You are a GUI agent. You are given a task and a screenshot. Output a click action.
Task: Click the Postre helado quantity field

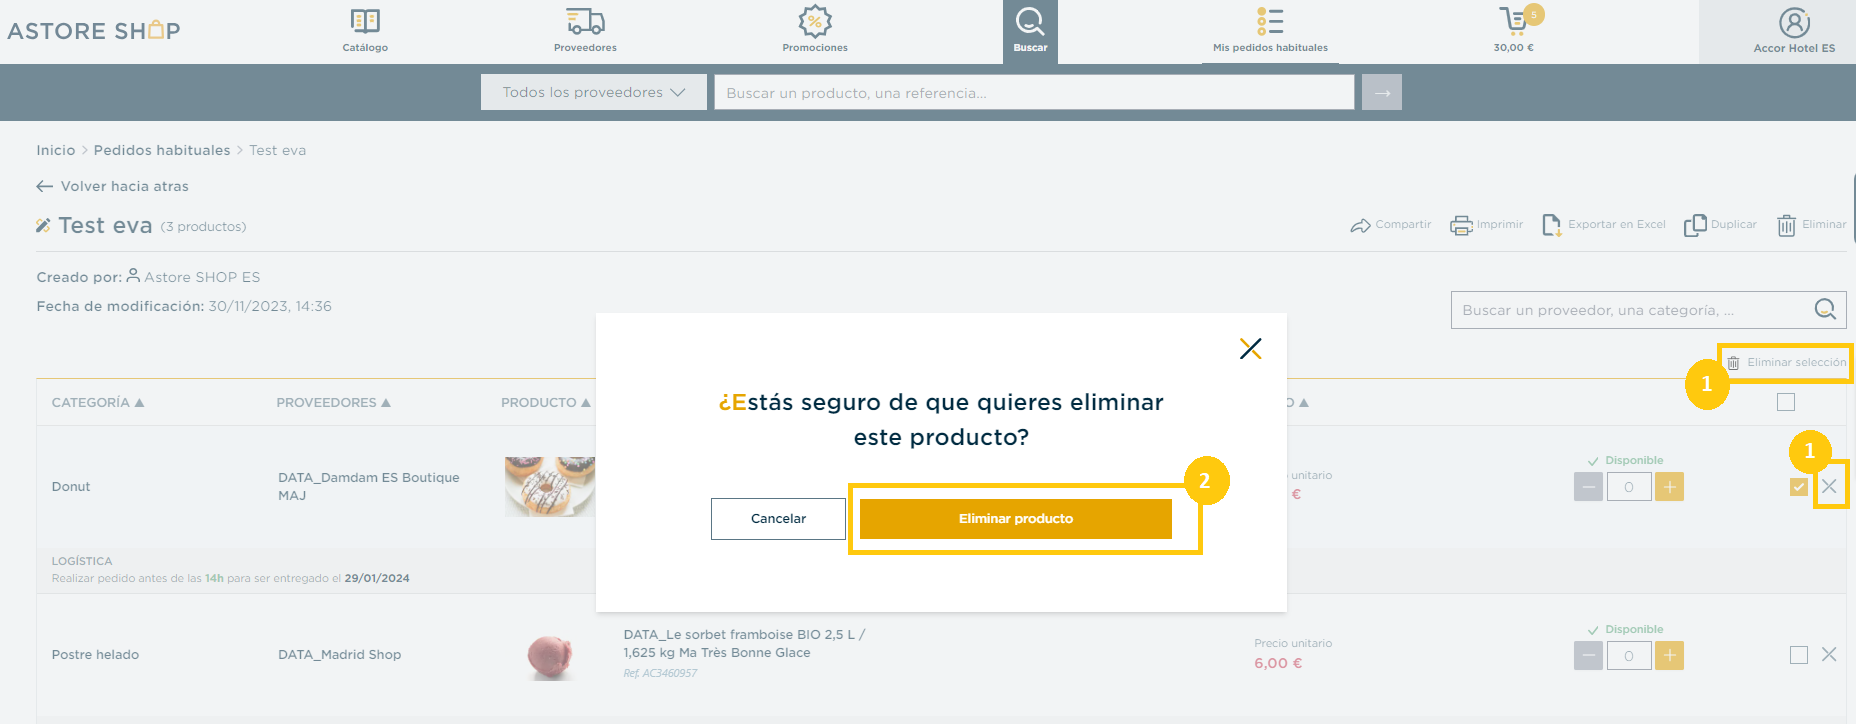coord(1629,656)
